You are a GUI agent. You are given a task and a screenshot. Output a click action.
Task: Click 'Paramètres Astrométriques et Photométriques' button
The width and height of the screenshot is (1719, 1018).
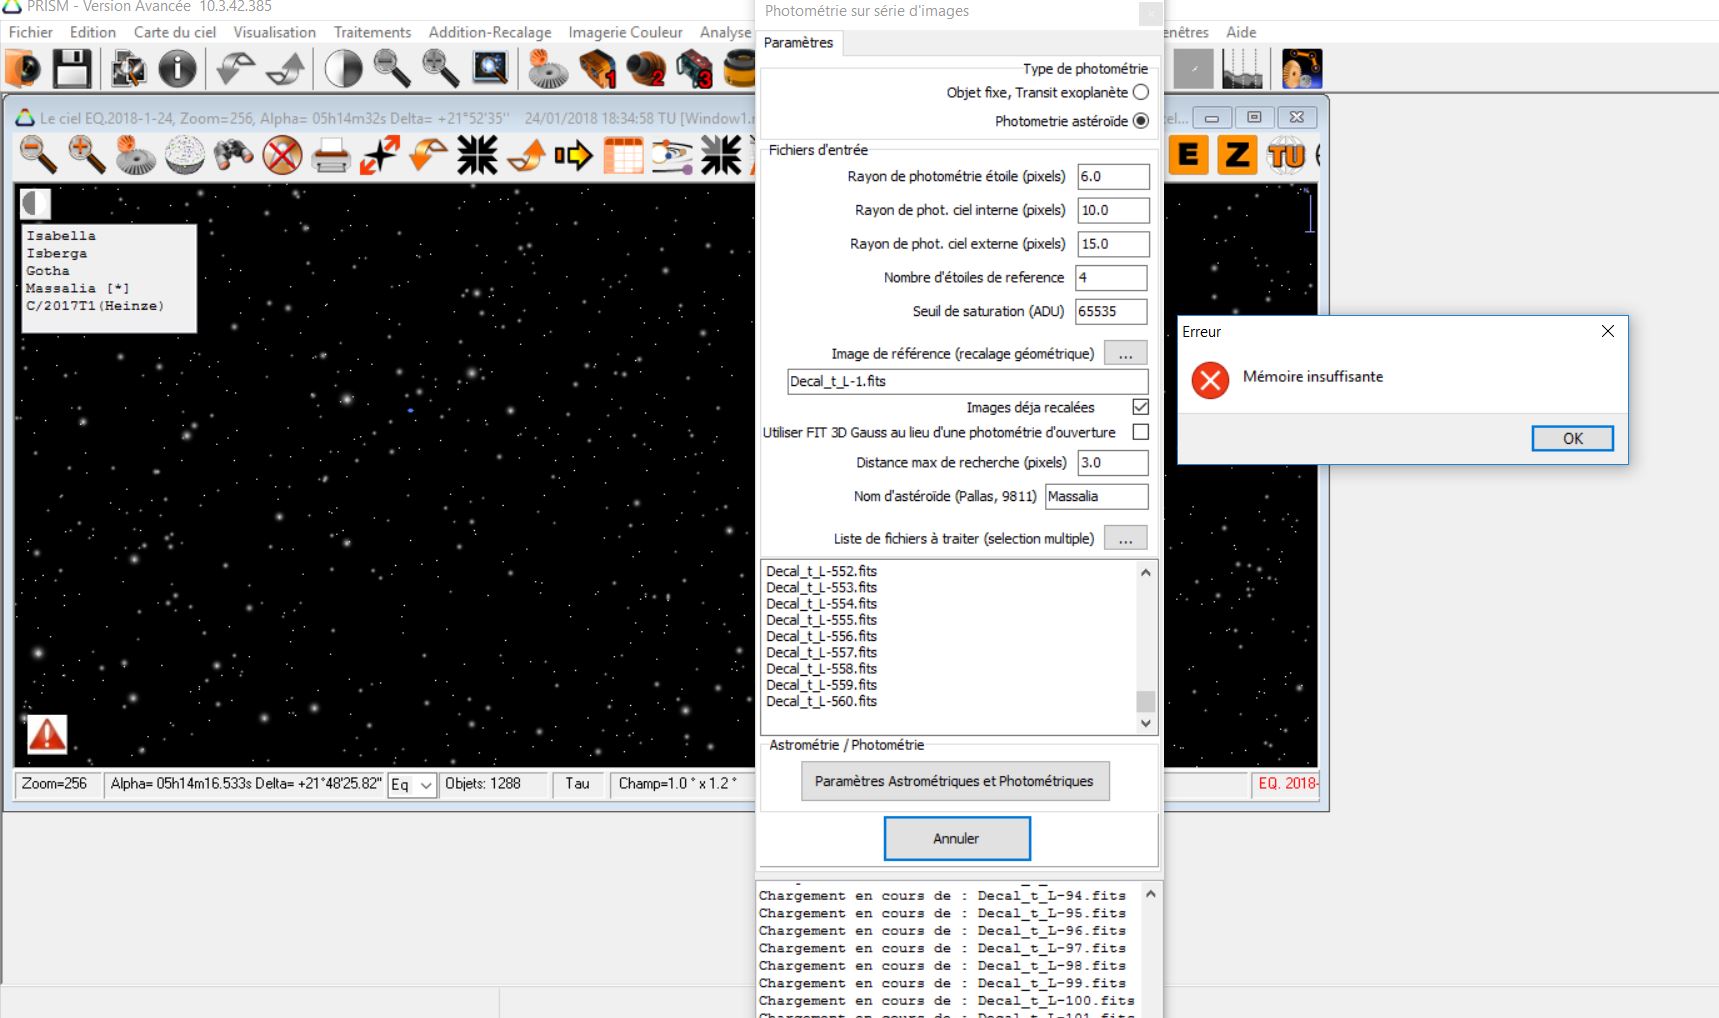point(954,781)
